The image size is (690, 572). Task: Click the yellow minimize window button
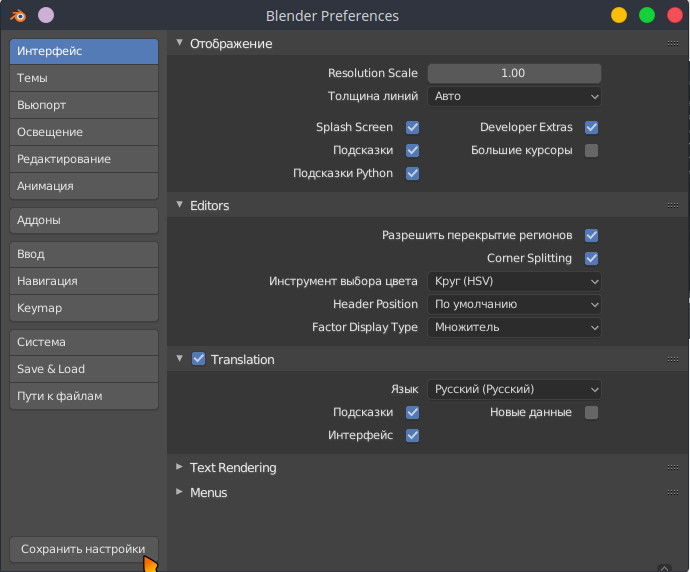click(619, 15)
